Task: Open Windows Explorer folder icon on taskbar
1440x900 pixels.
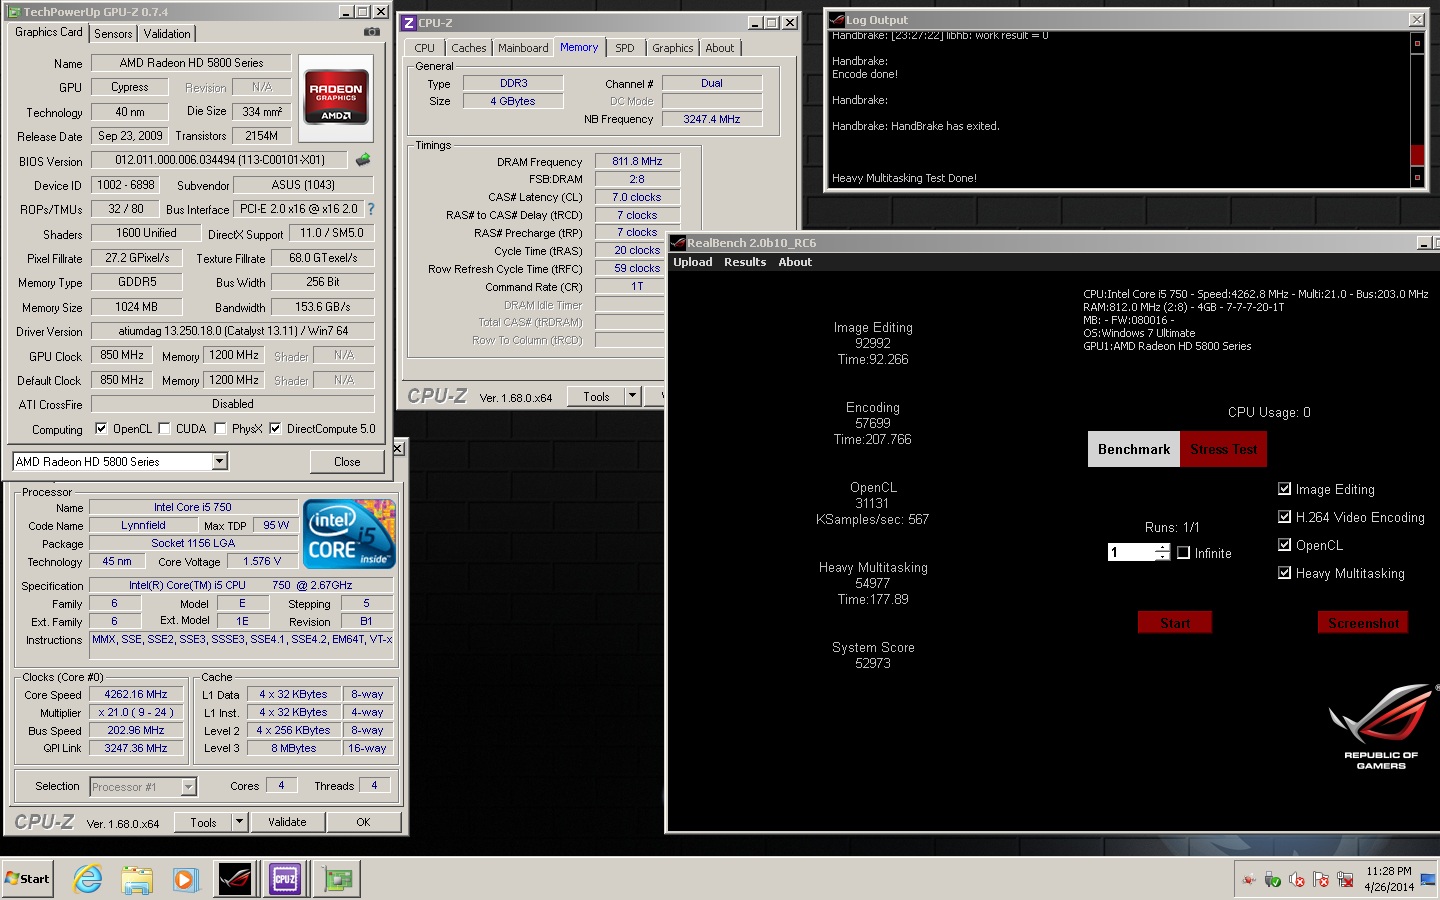Action: [137, 880]
